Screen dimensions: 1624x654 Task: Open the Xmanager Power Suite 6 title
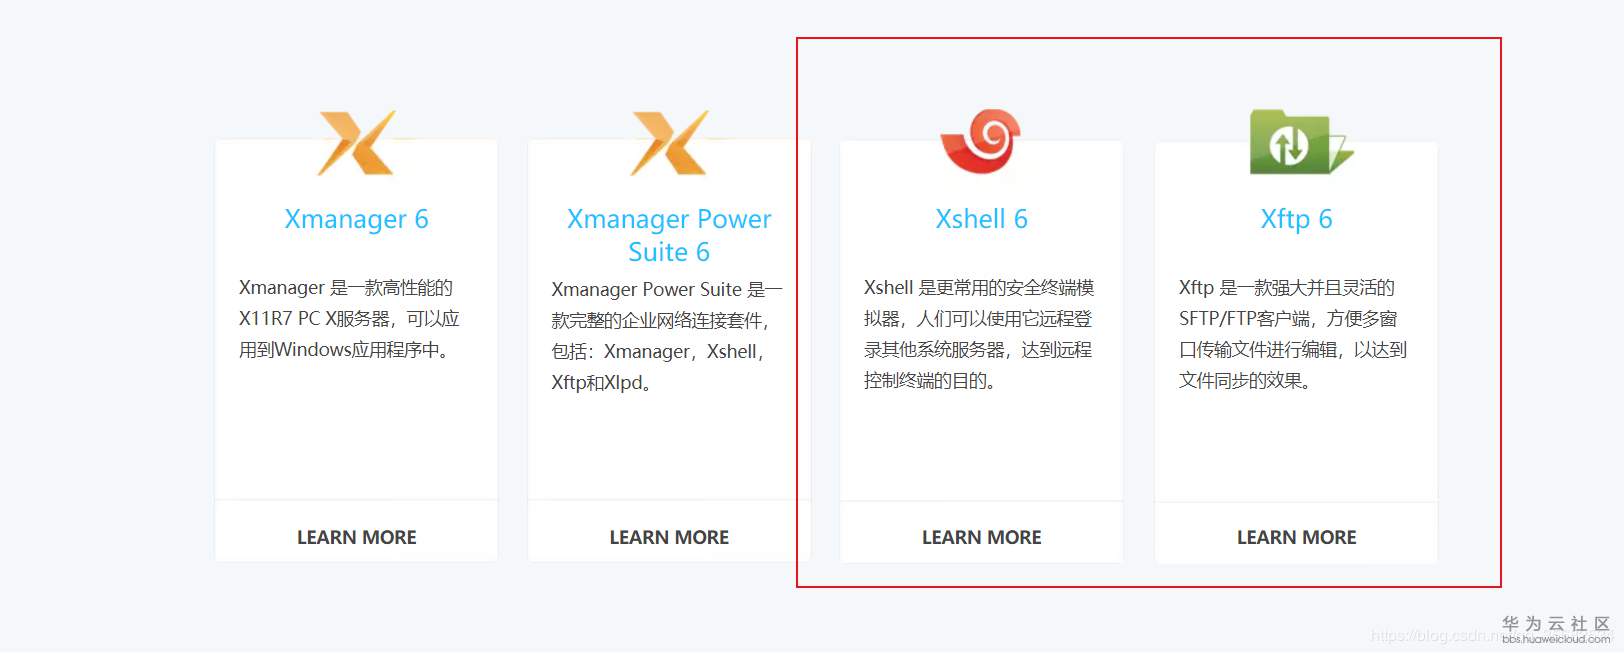coord(669,235)
